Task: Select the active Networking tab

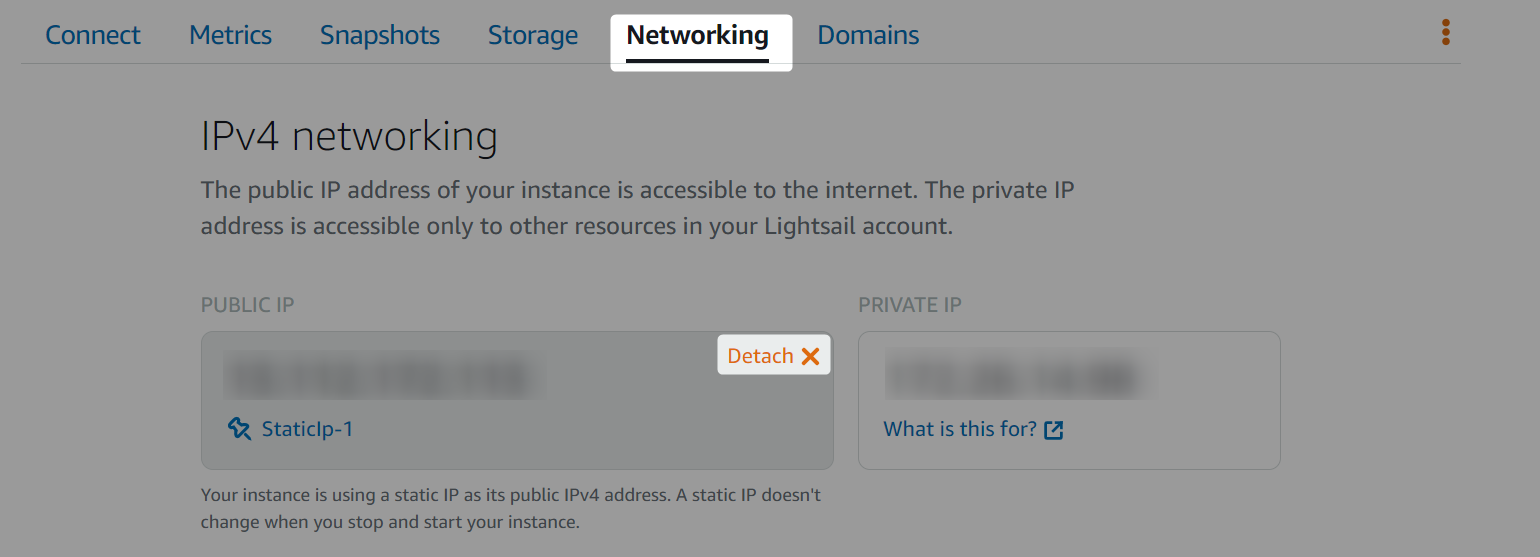Action: point(698,38)
